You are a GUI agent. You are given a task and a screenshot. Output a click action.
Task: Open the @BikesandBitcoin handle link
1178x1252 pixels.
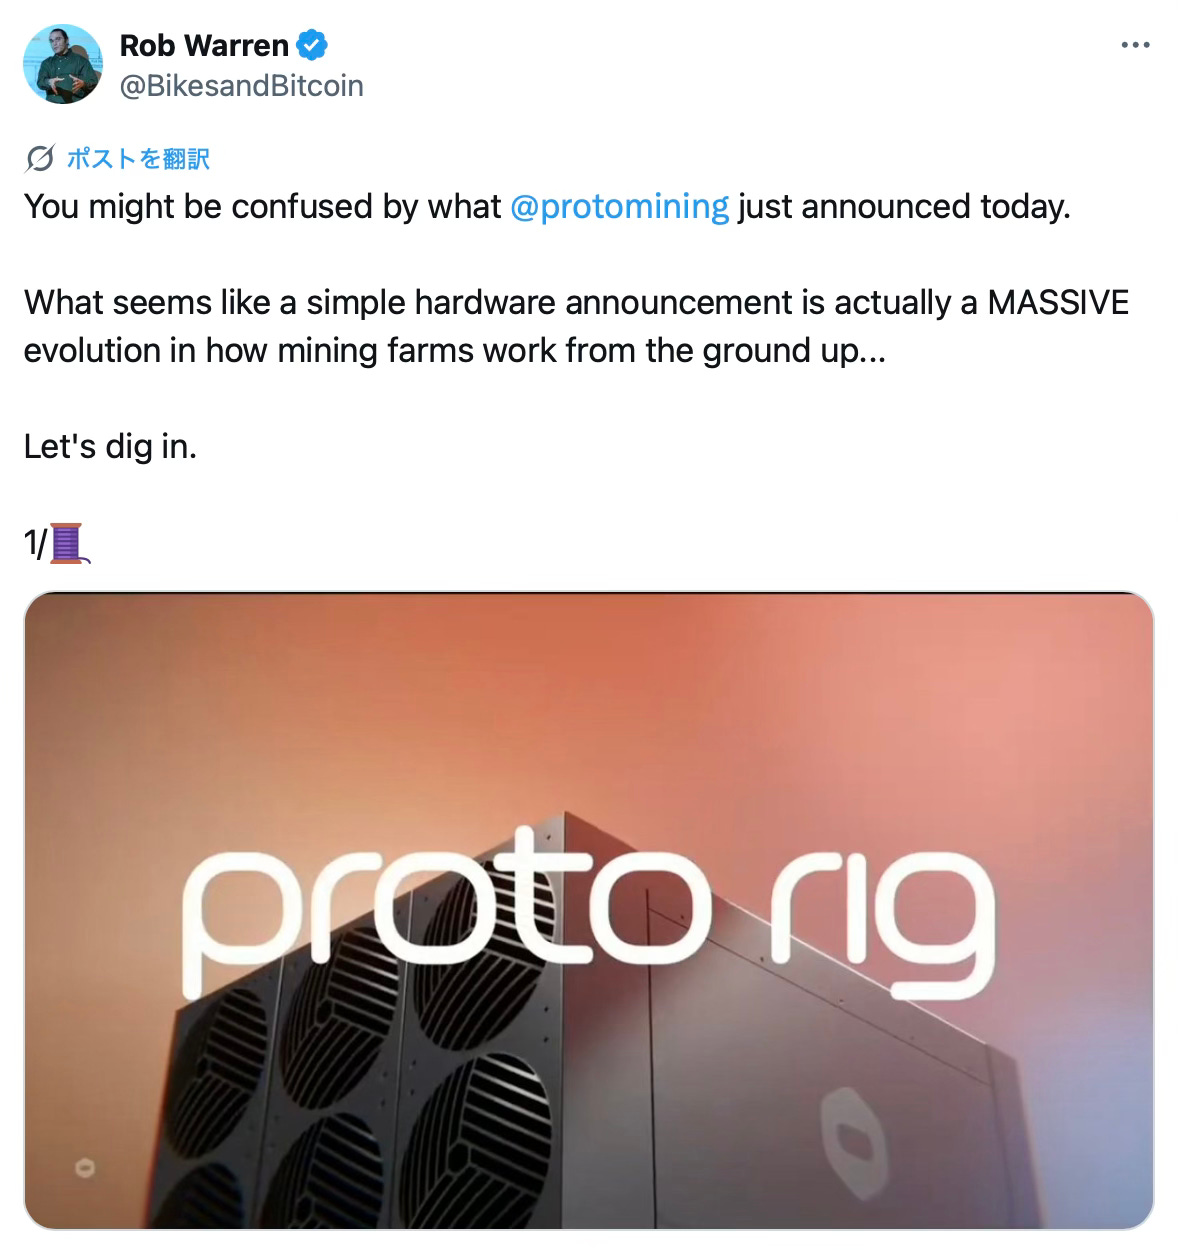click(241, 86)
